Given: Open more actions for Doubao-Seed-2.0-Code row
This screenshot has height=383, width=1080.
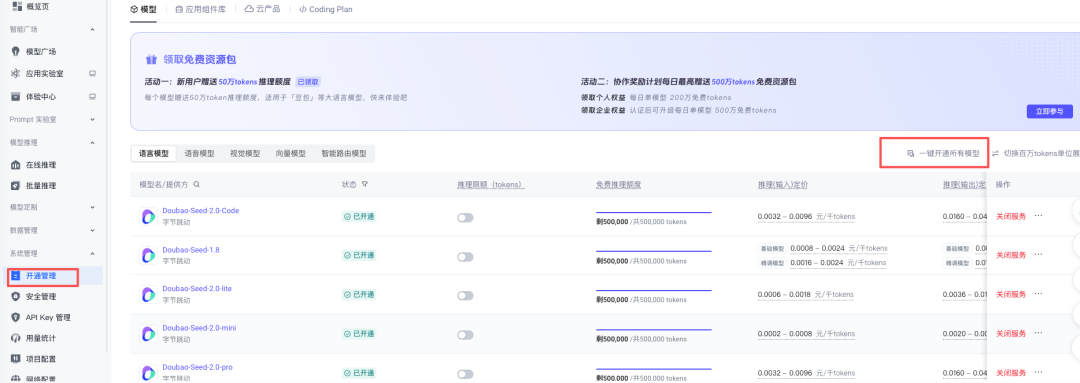Looking at the screenshot, I should pyautogui.click(x=1038, y=216).
